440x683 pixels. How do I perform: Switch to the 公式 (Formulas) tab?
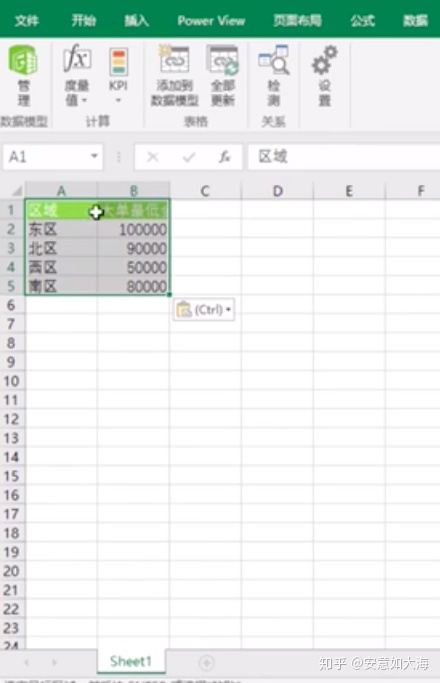[362, 20]
